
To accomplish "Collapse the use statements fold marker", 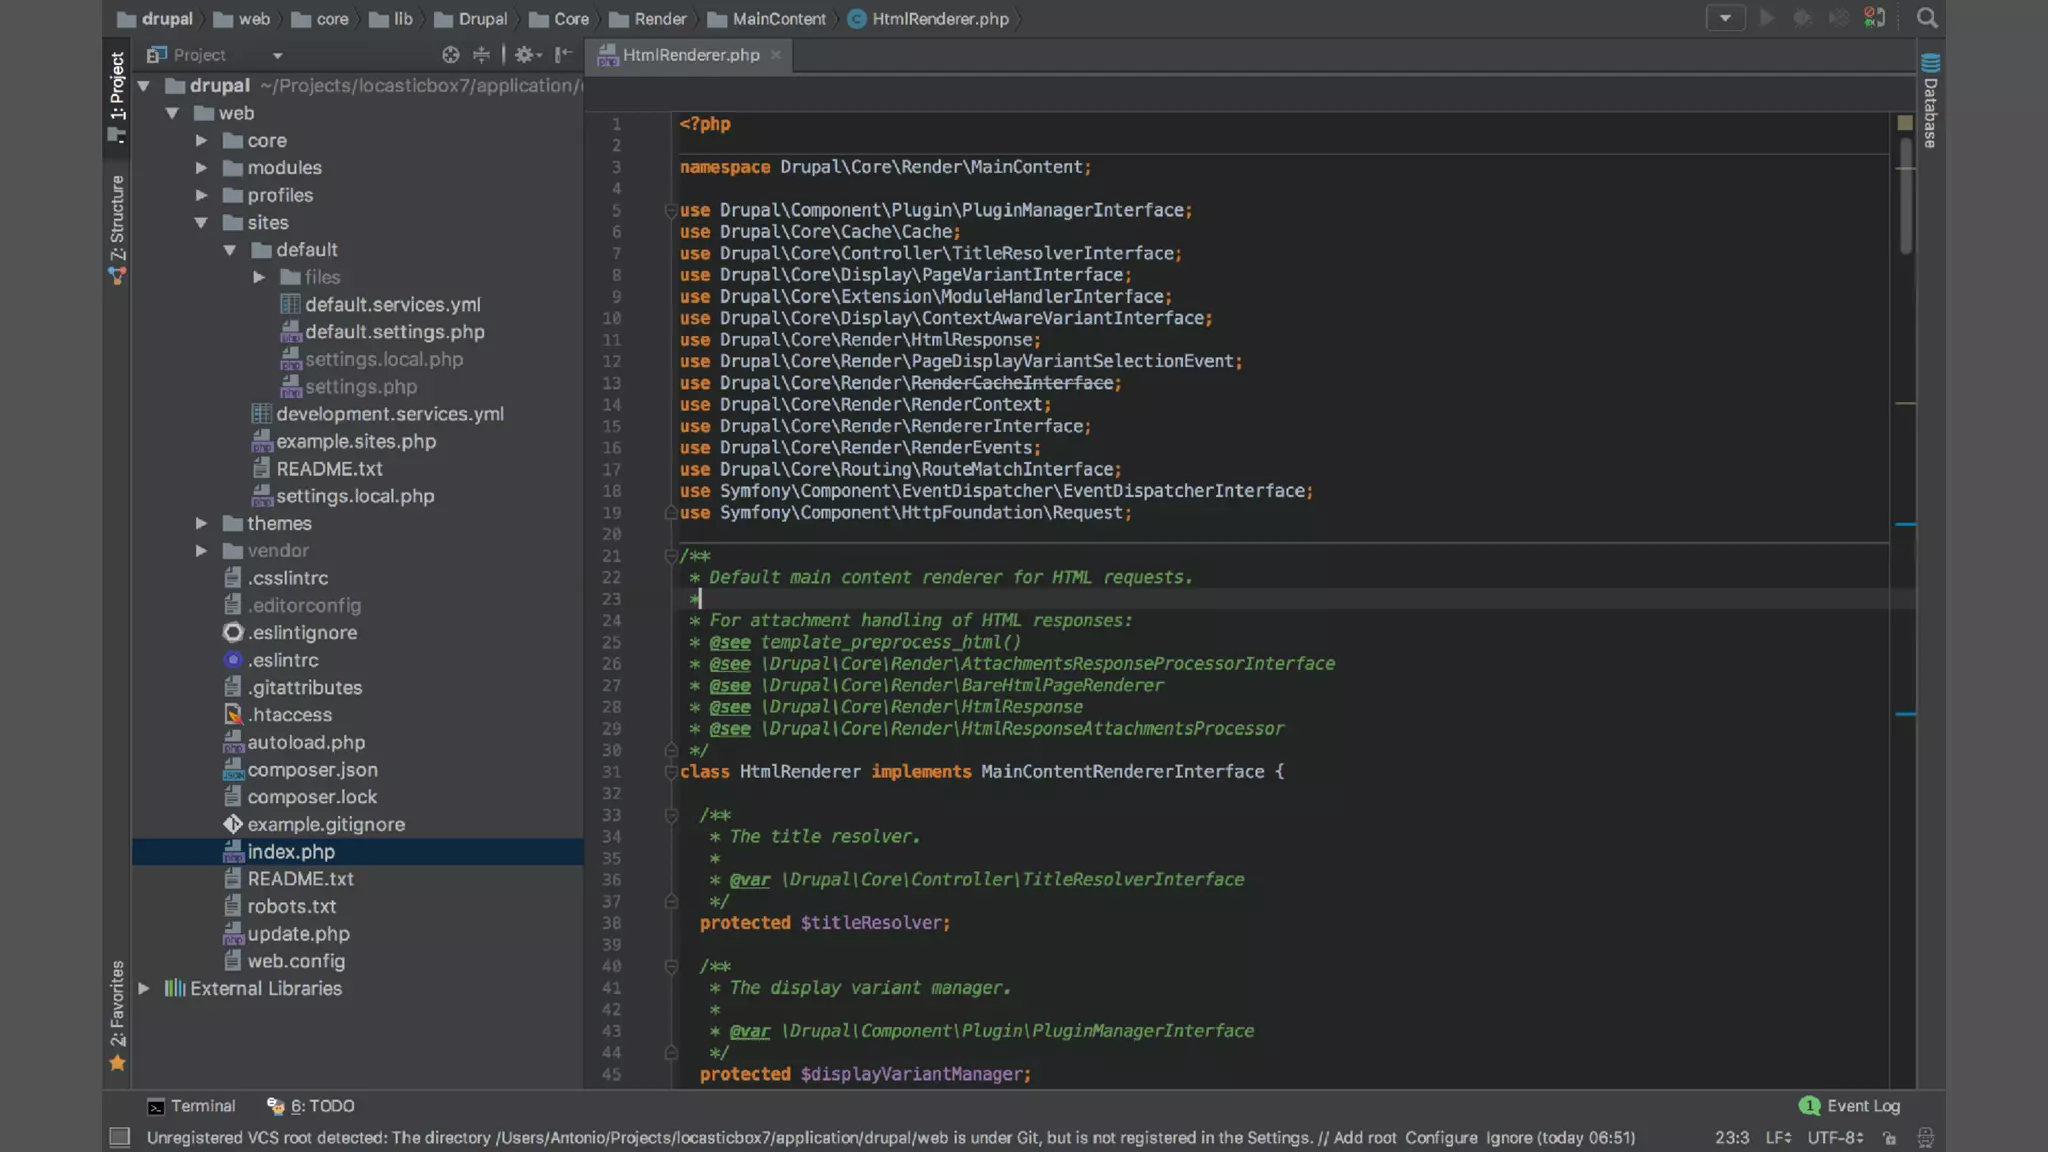I will pyautogui.click(x=671, y=211).
